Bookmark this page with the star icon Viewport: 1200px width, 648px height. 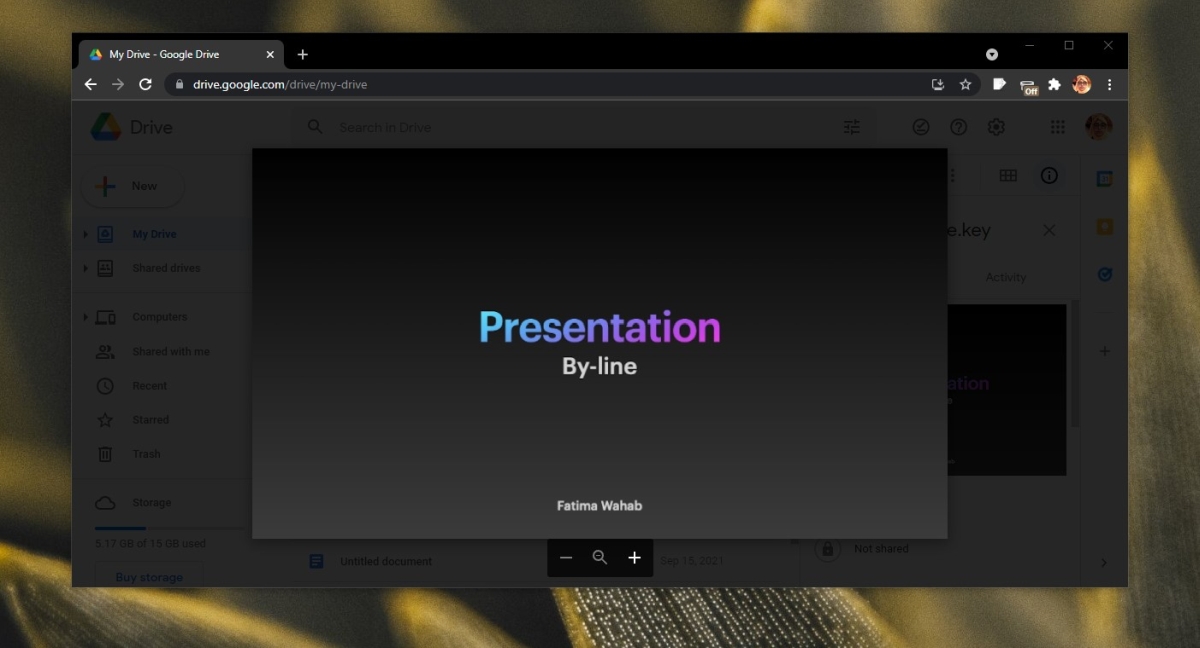tap(965, 85)
